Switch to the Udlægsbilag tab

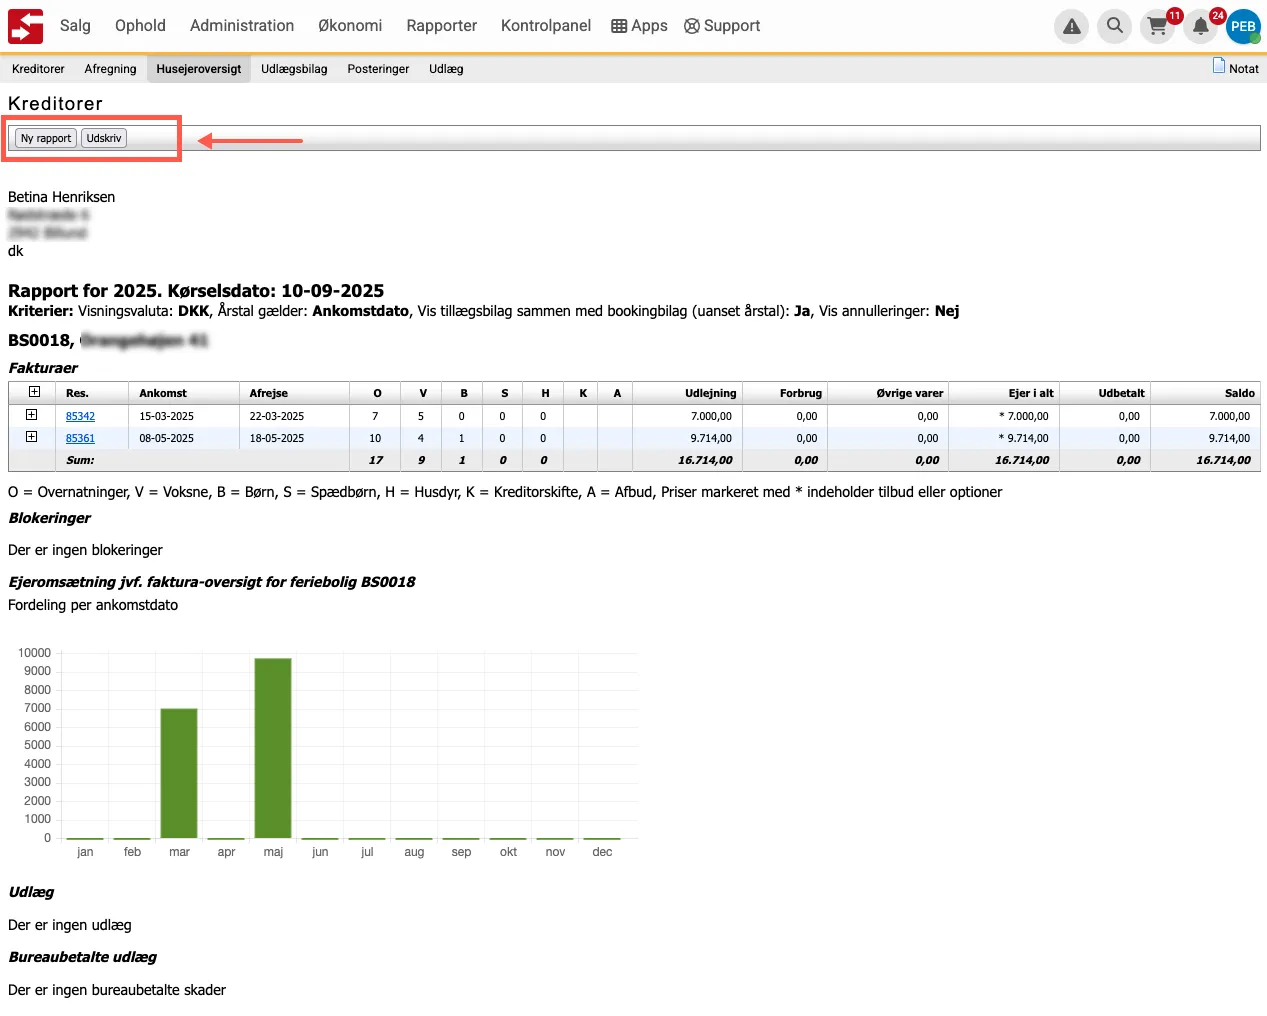coord(294,69)
